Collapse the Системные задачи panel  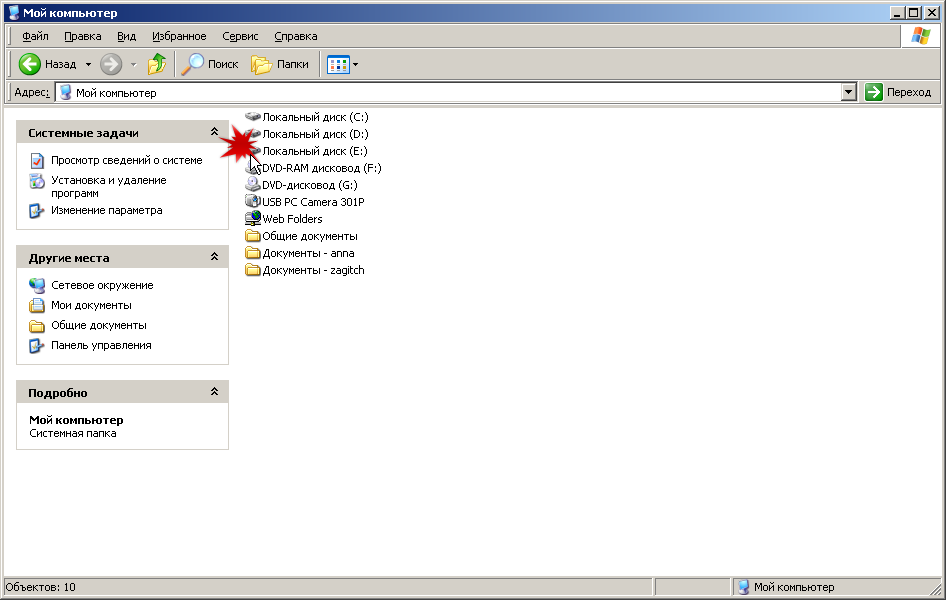click(214, 131)
